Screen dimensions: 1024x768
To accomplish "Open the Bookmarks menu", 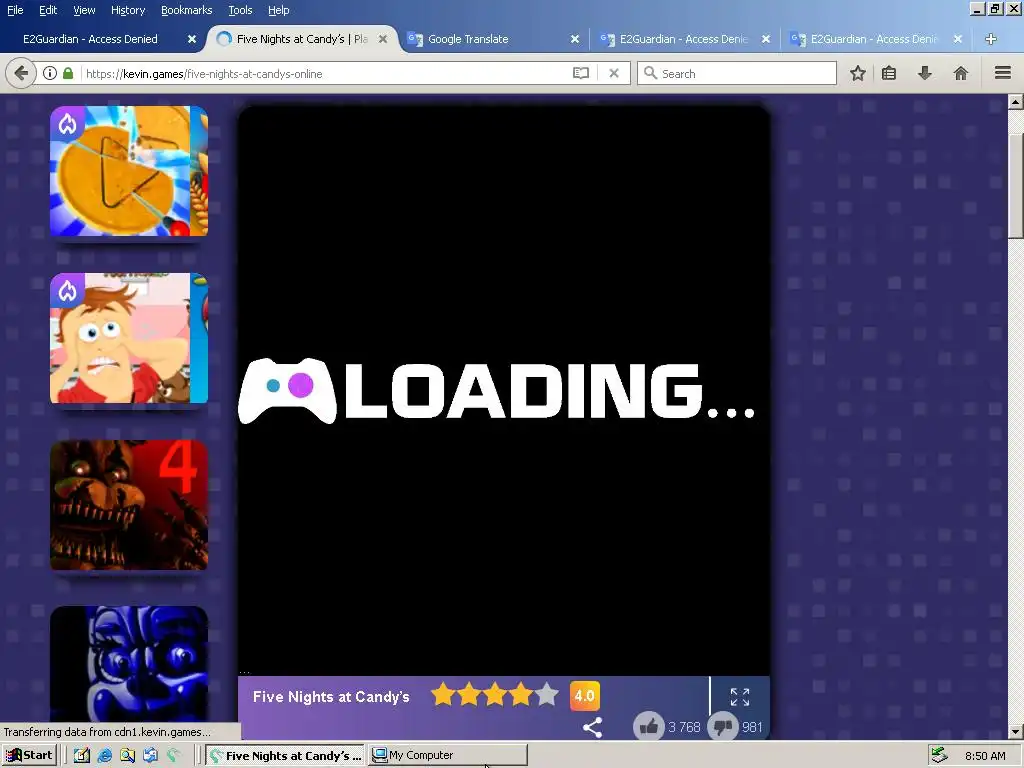I will click(187, 10).
